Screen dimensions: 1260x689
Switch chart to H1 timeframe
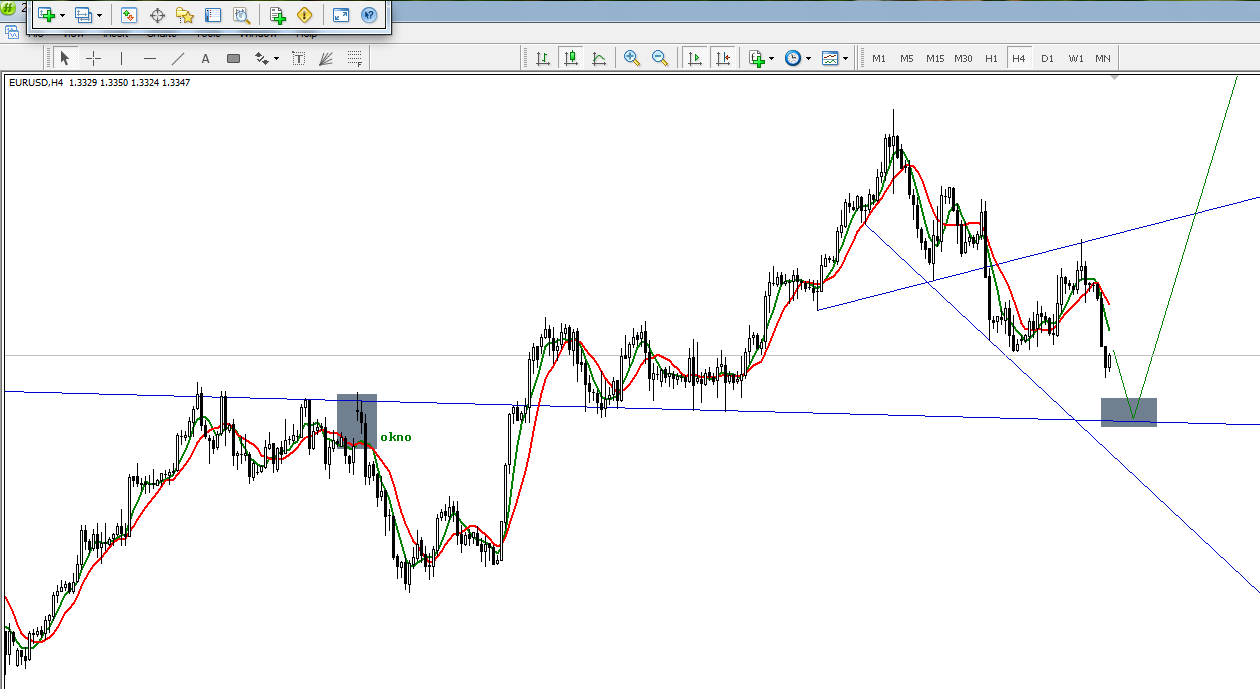pos(991,59)
